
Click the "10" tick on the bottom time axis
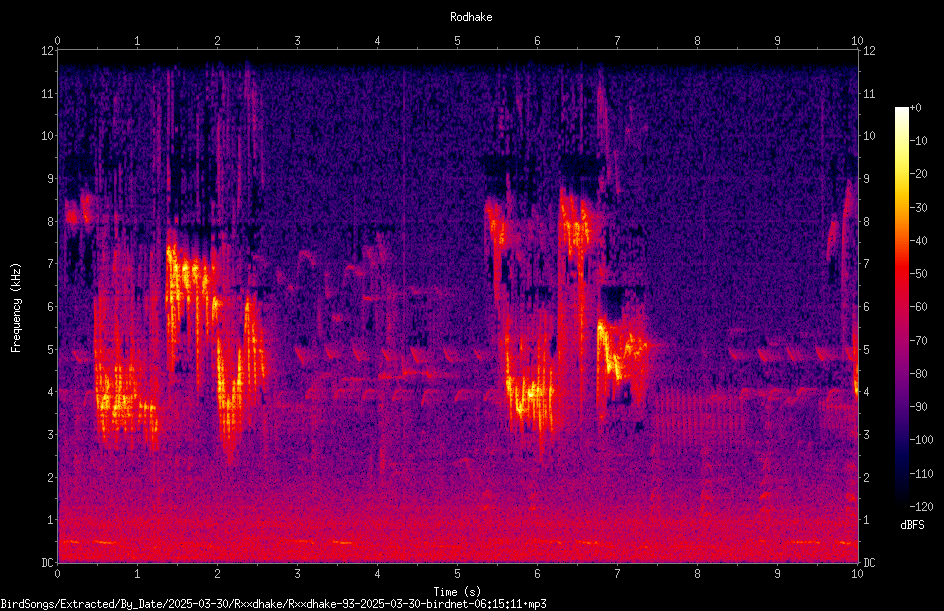tap(857, 574)
